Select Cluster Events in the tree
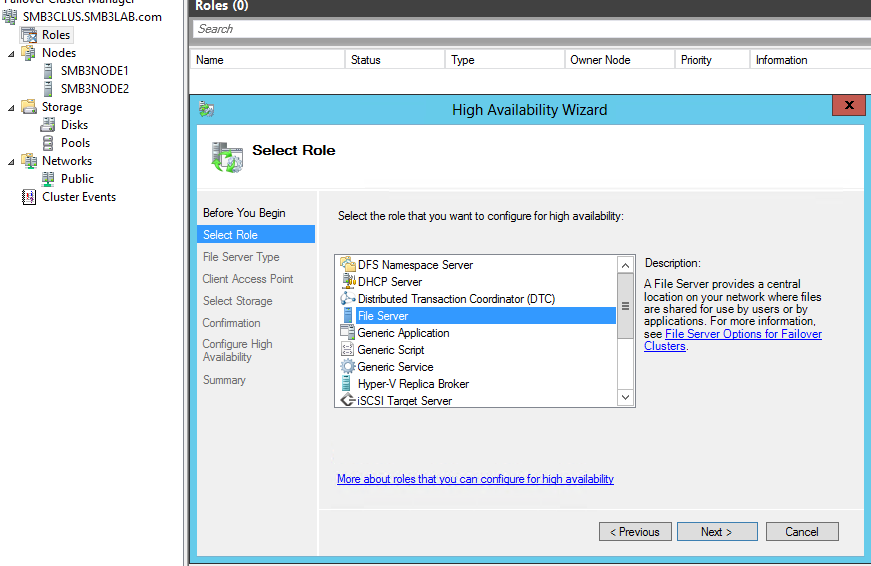Screen dimensions: 871x566 click(x=79, y=197)
